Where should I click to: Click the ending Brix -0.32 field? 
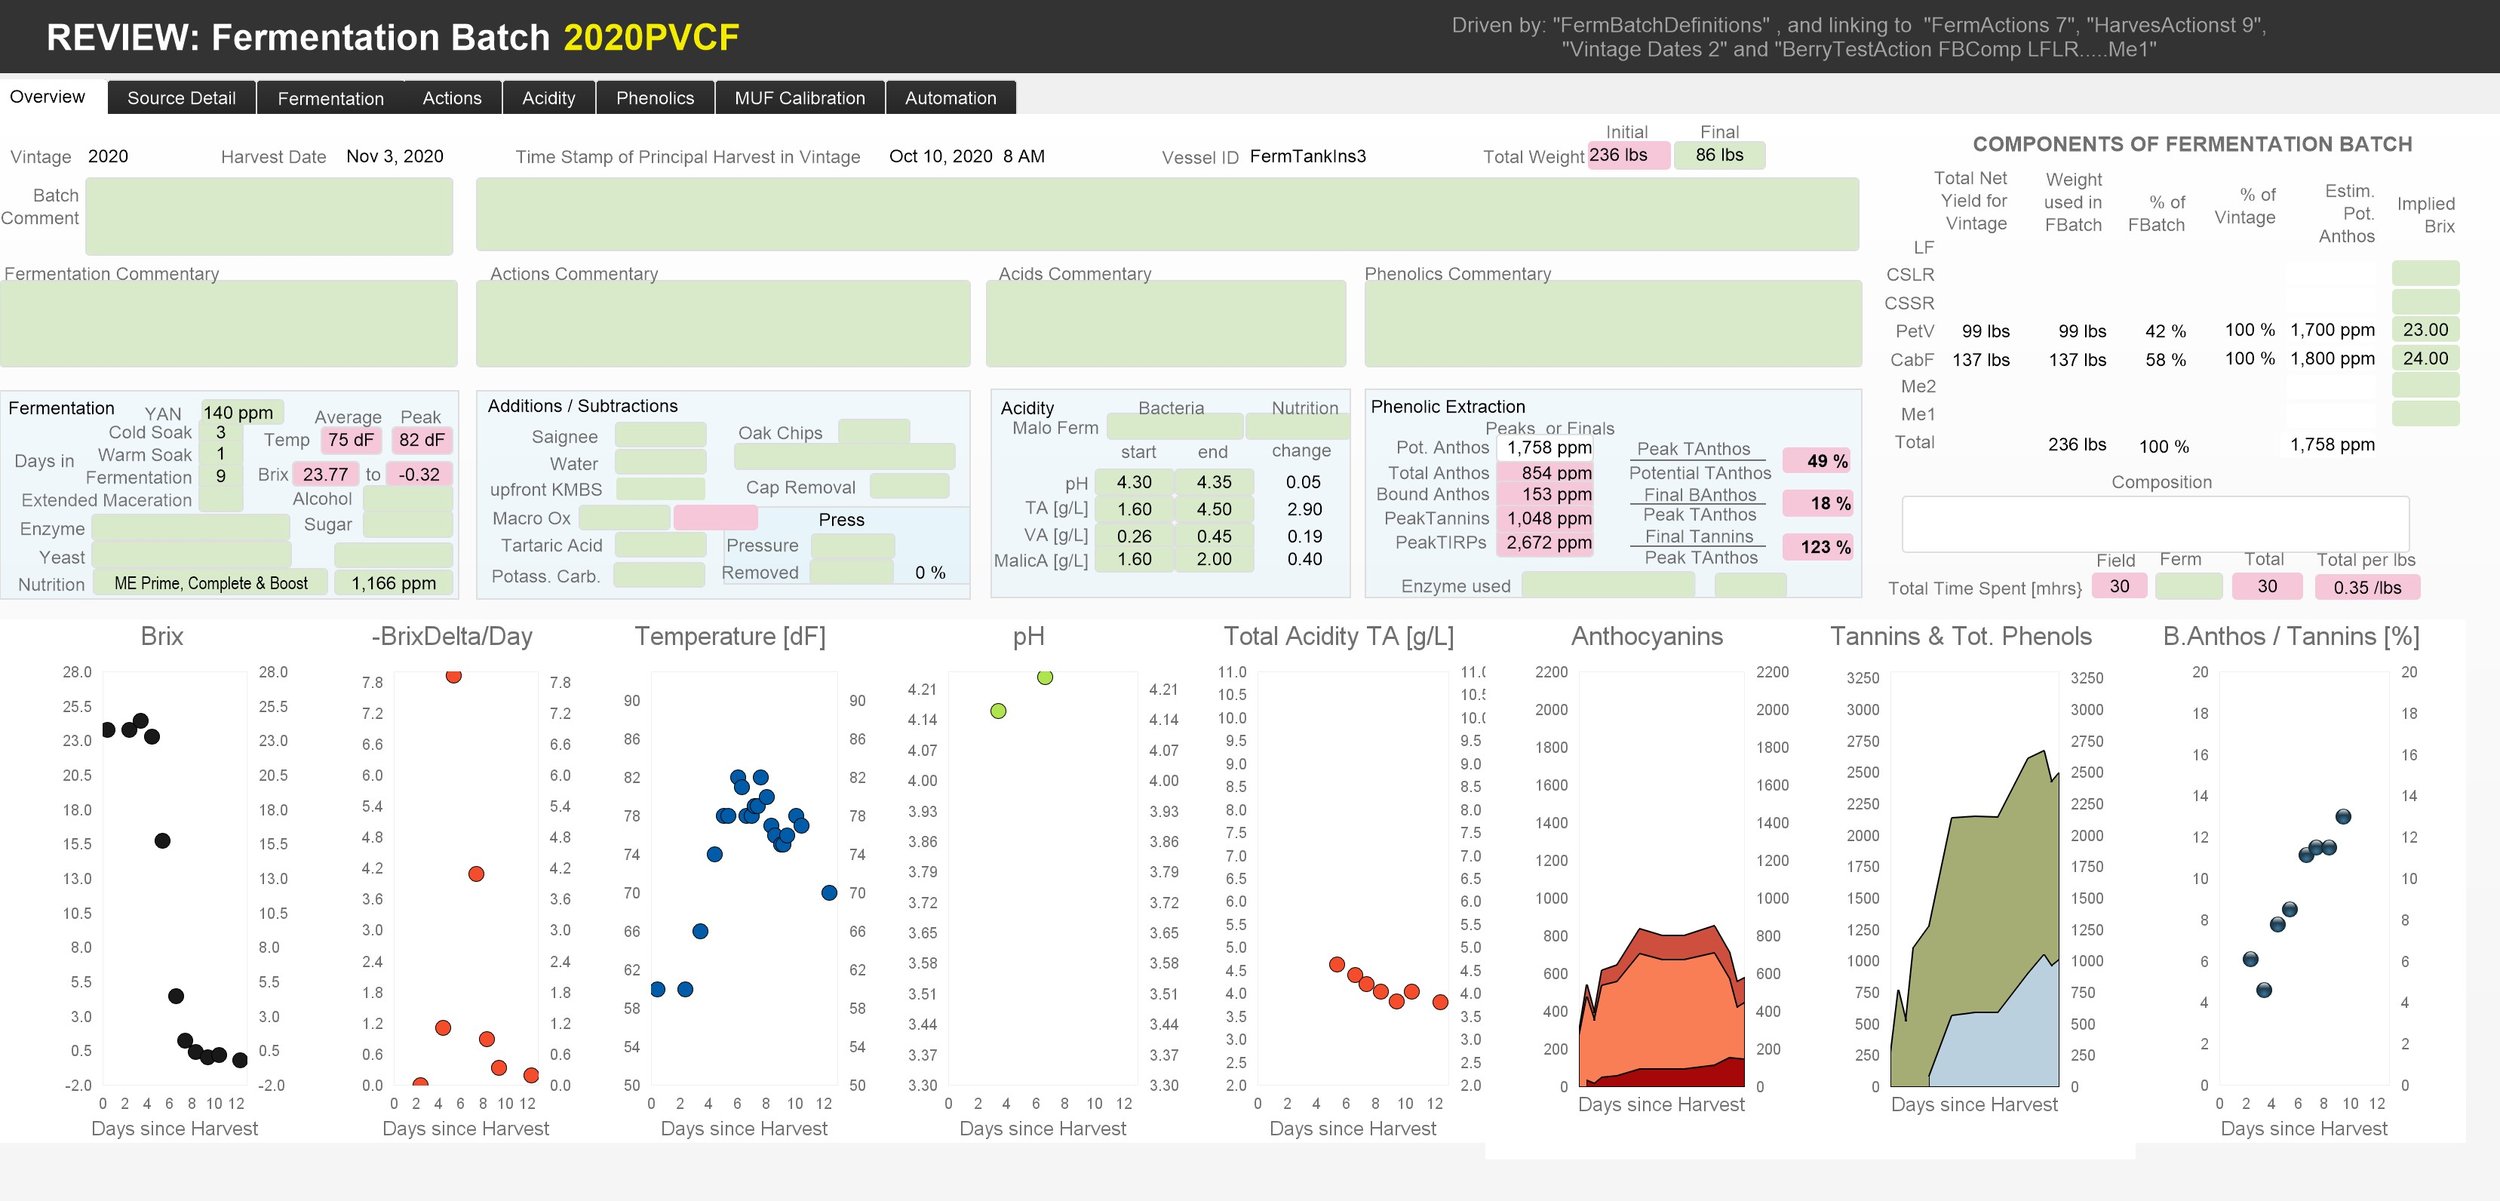(x=419, y=474)
